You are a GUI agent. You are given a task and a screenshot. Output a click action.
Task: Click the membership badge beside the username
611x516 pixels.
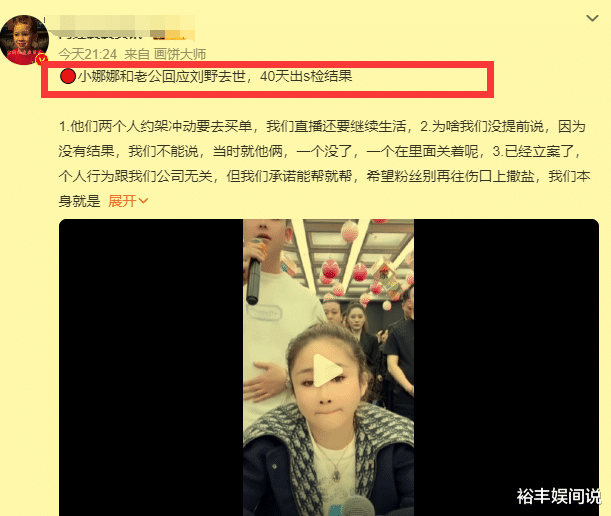click(171, 34)
